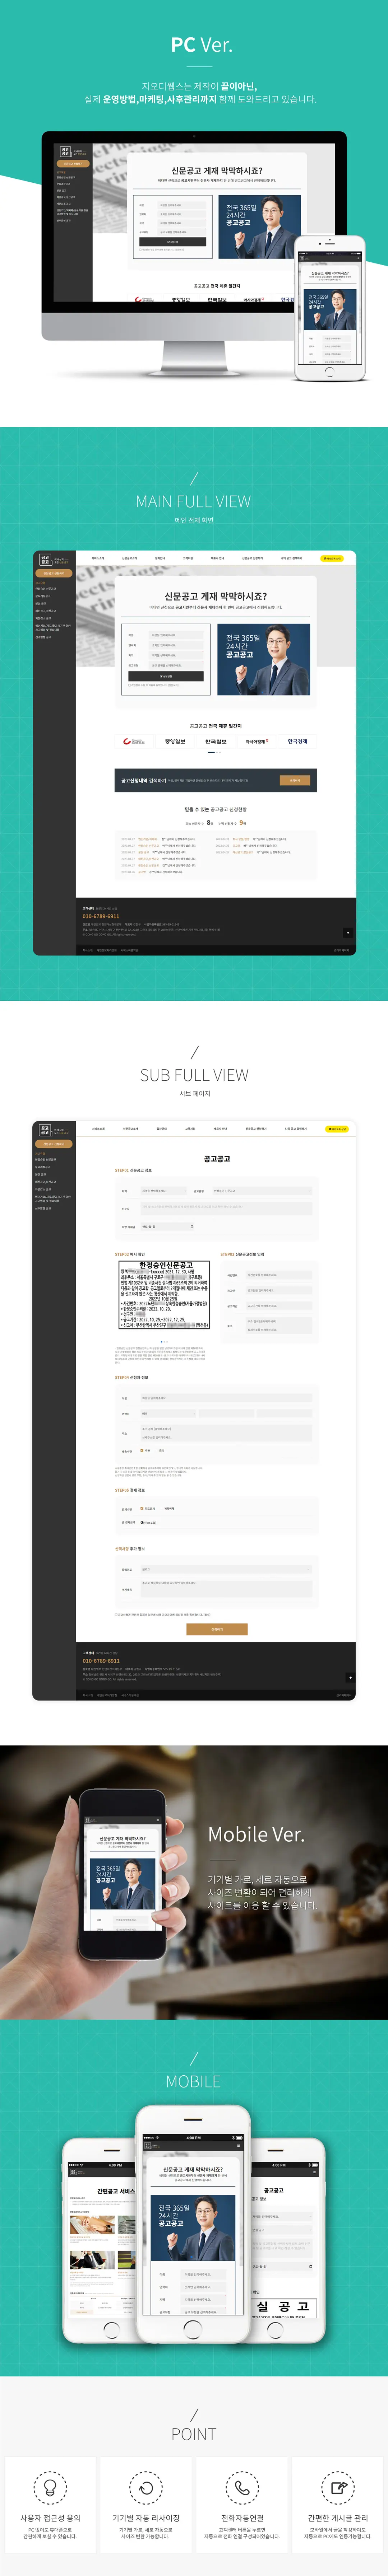Click yellow button at Sub Full View nav right
The width and height of the screenshot is (388, 2576).
coord(337,1129)
